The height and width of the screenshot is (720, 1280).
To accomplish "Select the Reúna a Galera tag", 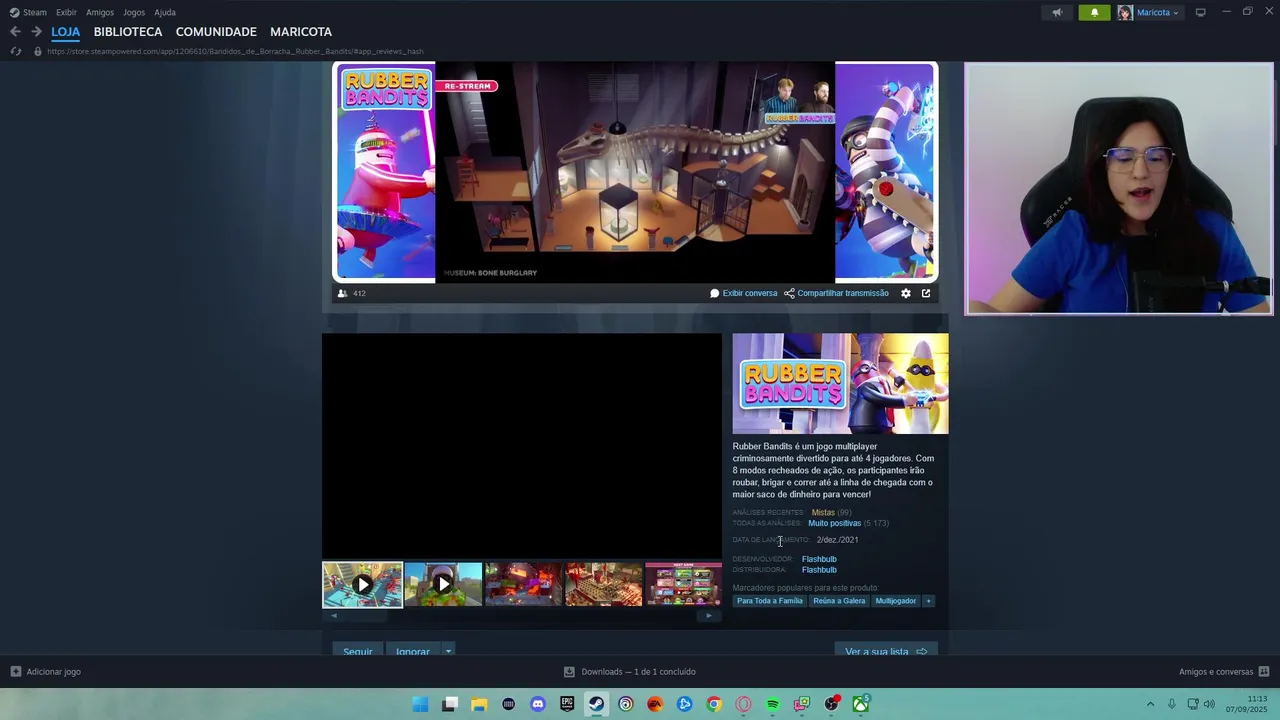I will (839, 601).
